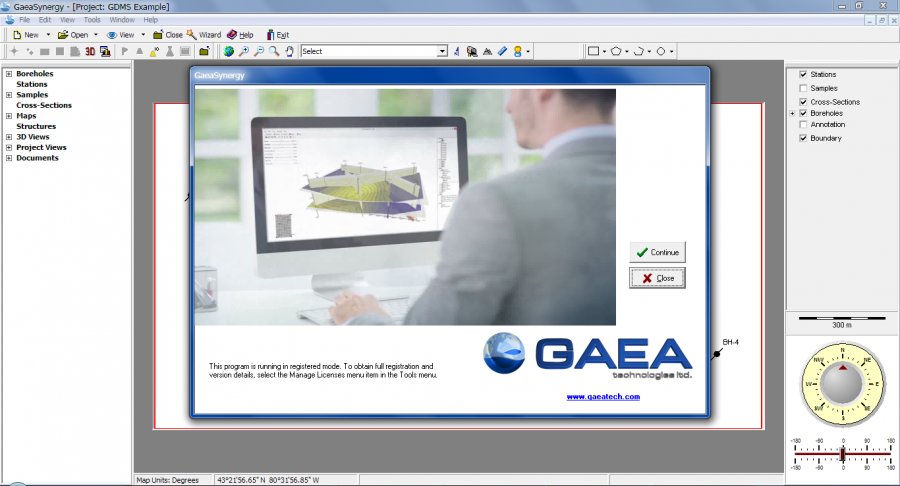Viewport: 900px width, 486px height.
Task: Toggle the Boundary layer checkbox
Action: click(803, 138)
